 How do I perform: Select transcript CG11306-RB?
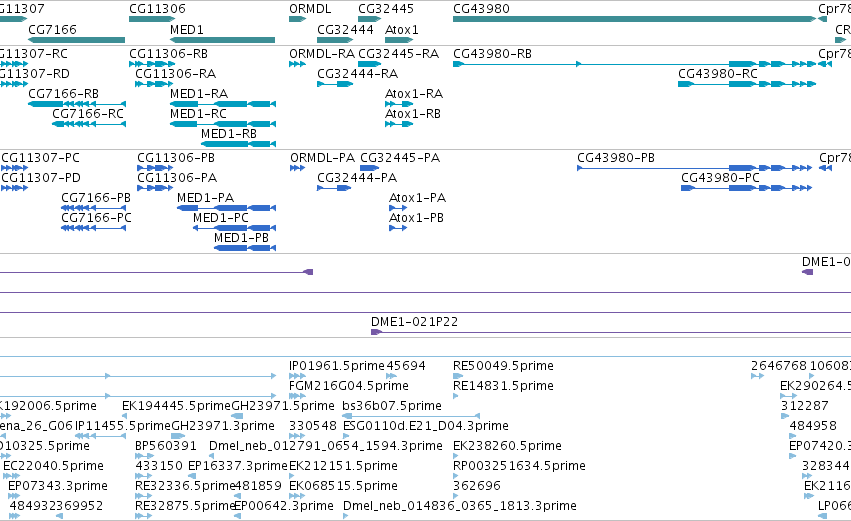(168, 54)
